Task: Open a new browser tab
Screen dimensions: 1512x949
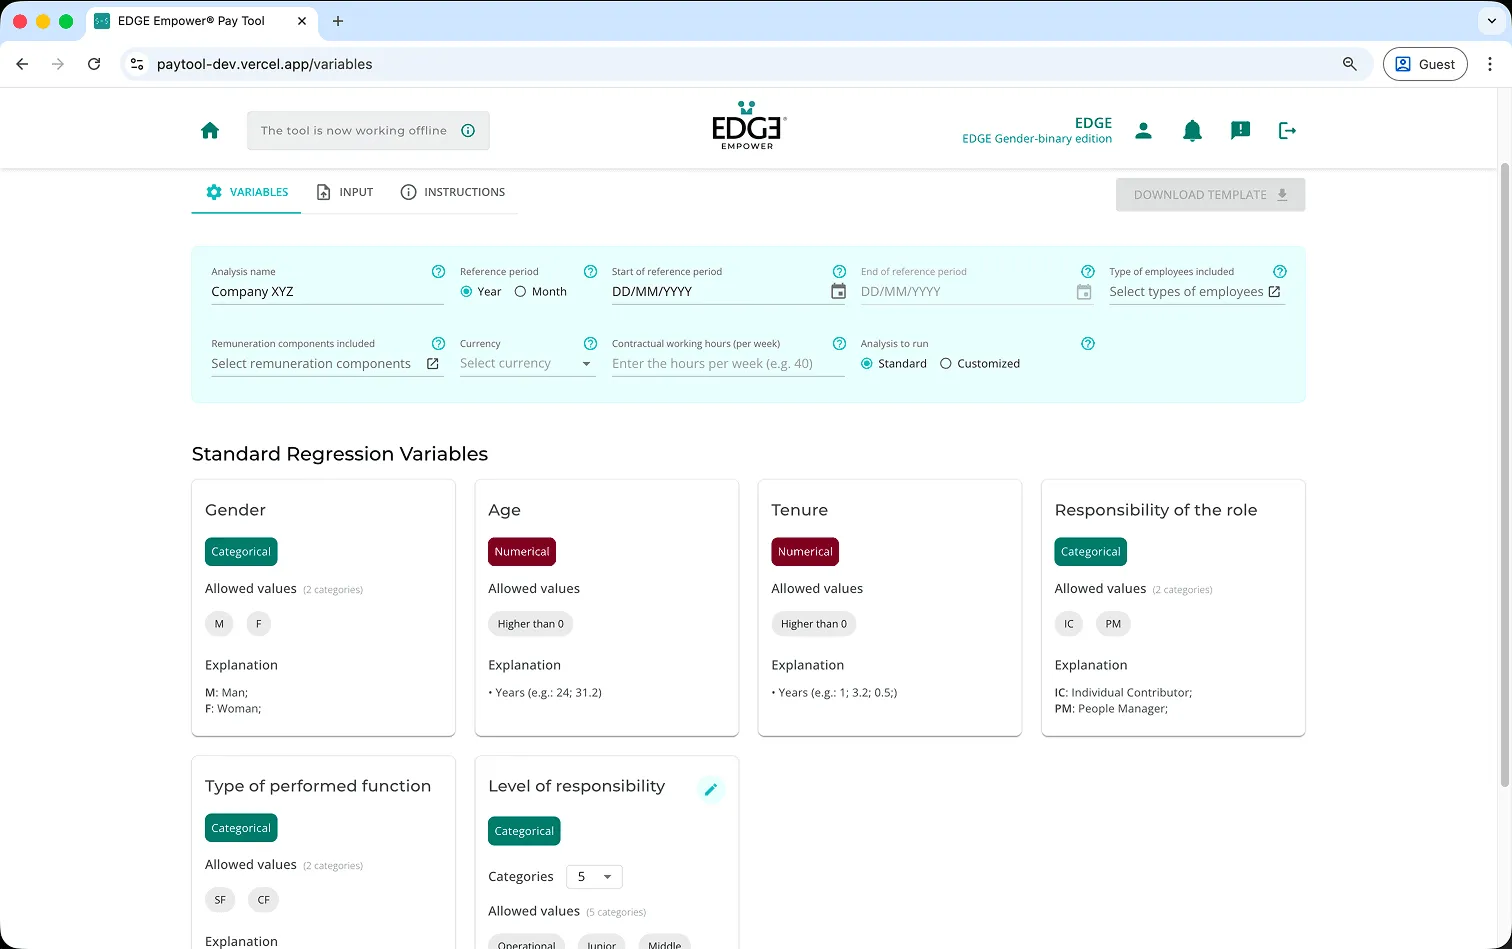Action: pyautogui.click(x=338, y=21)
